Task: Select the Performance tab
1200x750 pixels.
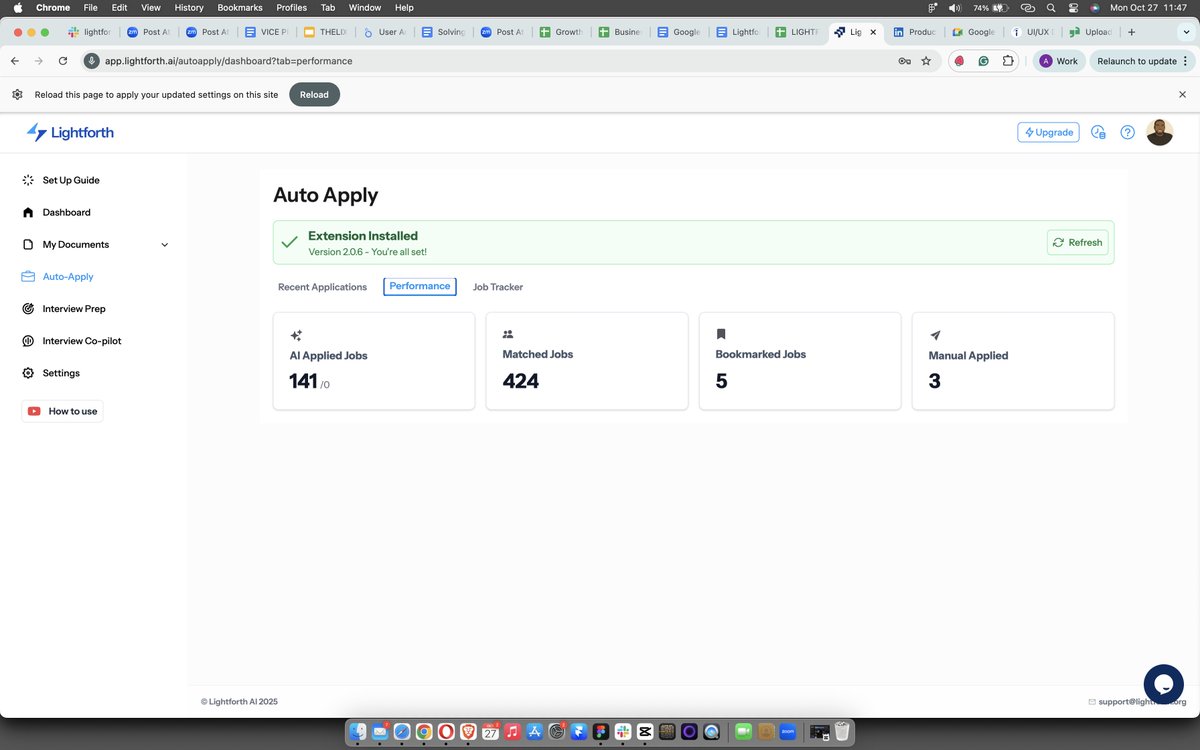Action: coord(420,286)
